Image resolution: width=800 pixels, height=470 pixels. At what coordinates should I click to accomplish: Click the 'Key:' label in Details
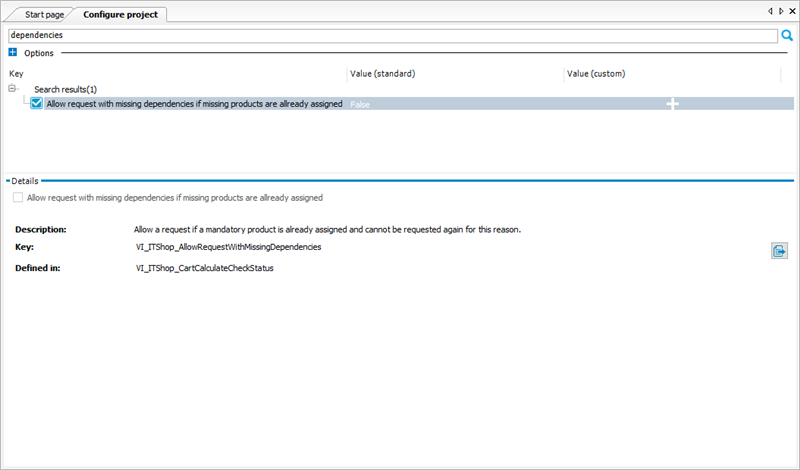pos(24,247)
